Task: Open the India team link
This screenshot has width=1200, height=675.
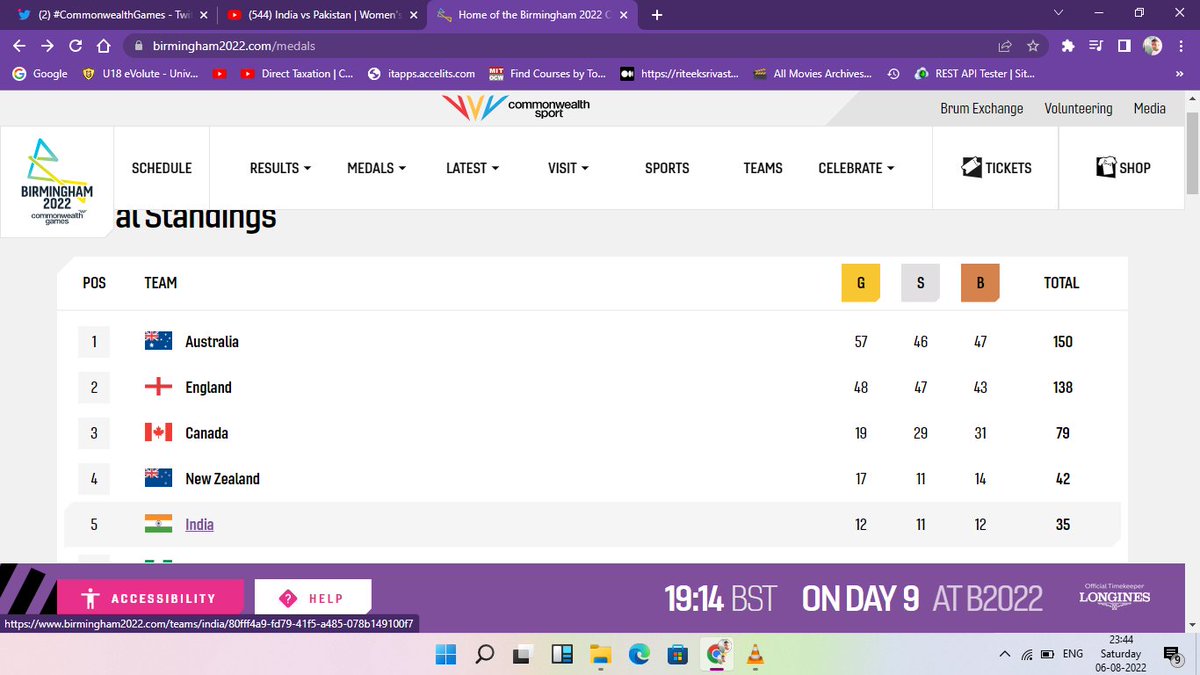Action: click(x=199, y=524)
